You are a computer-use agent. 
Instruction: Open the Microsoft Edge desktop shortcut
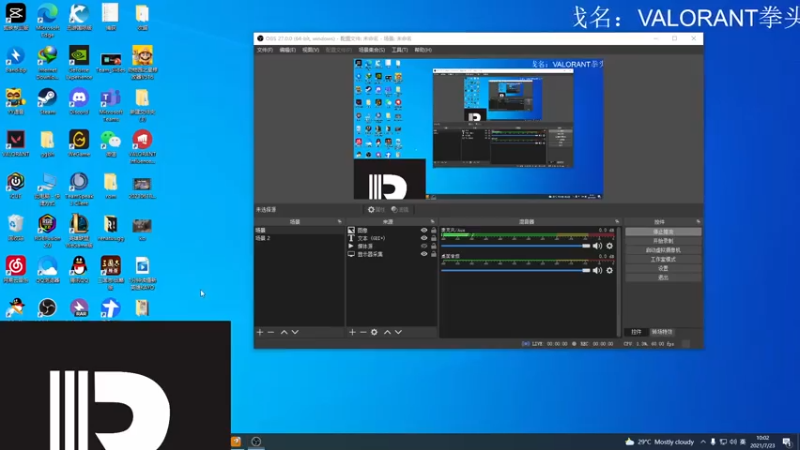[x=47, y=21]
